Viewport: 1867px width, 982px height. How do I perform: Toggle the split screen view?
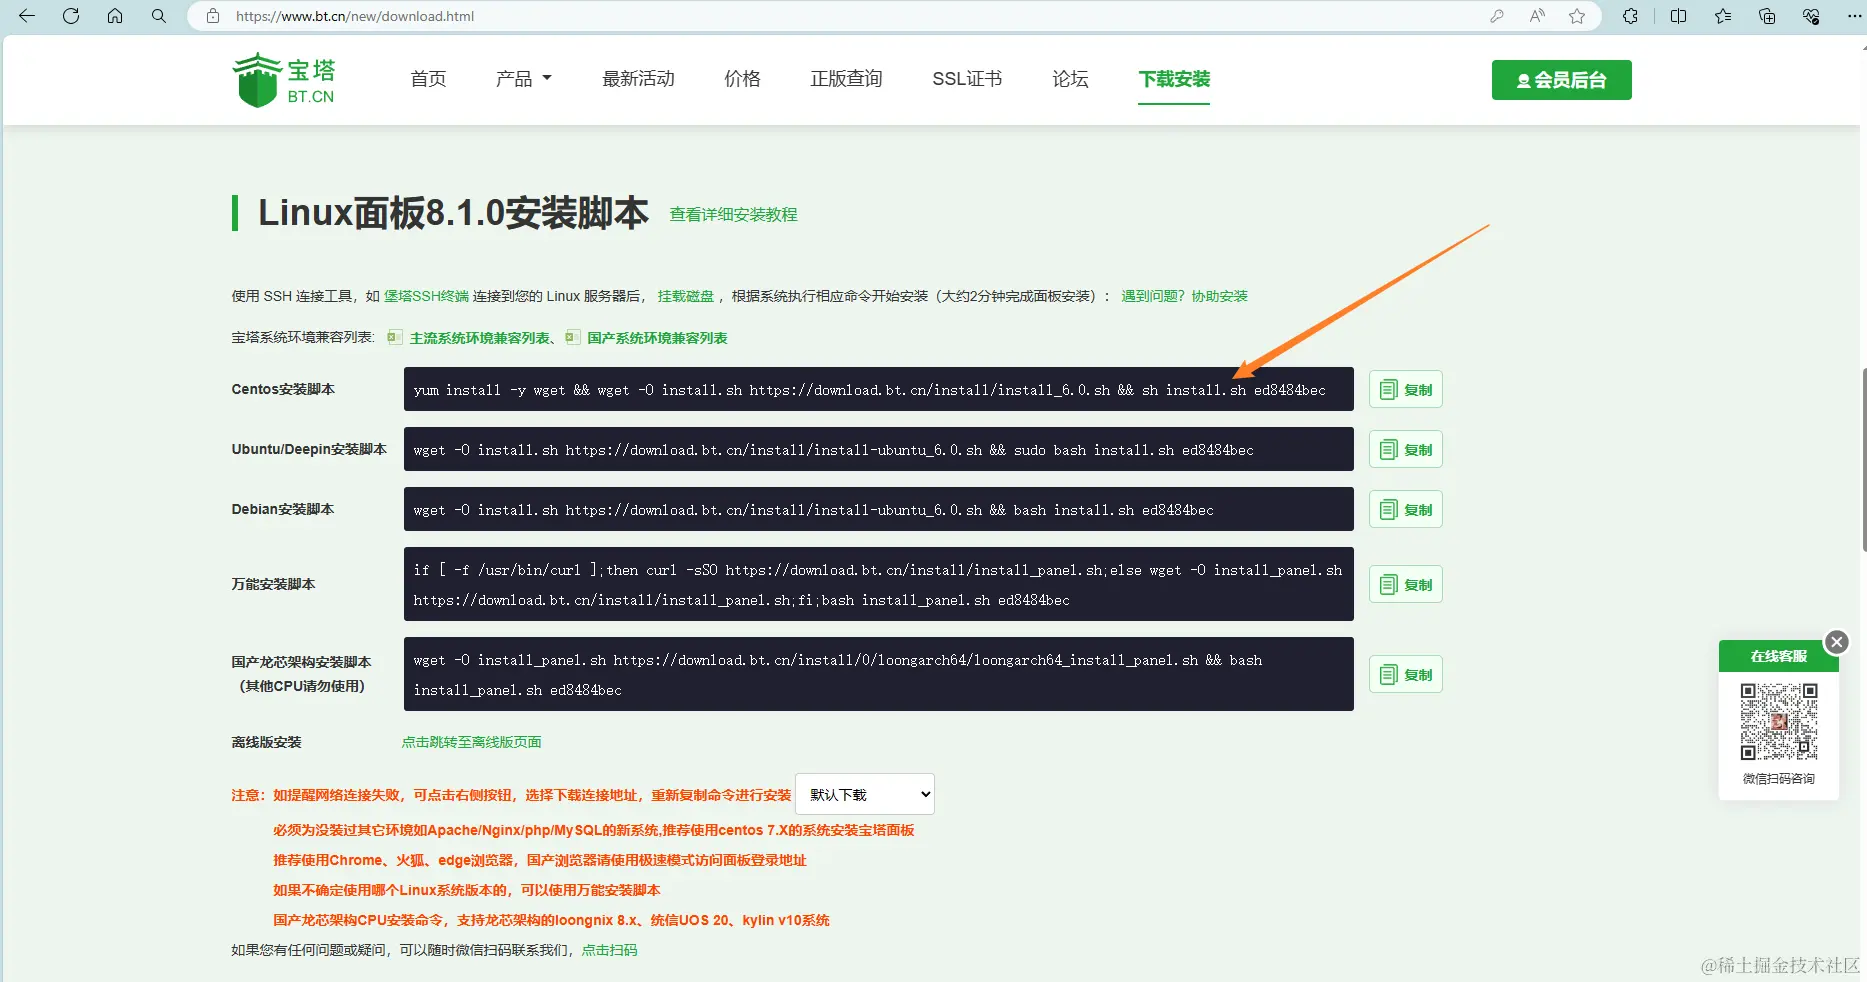[x=1678, y=16]
